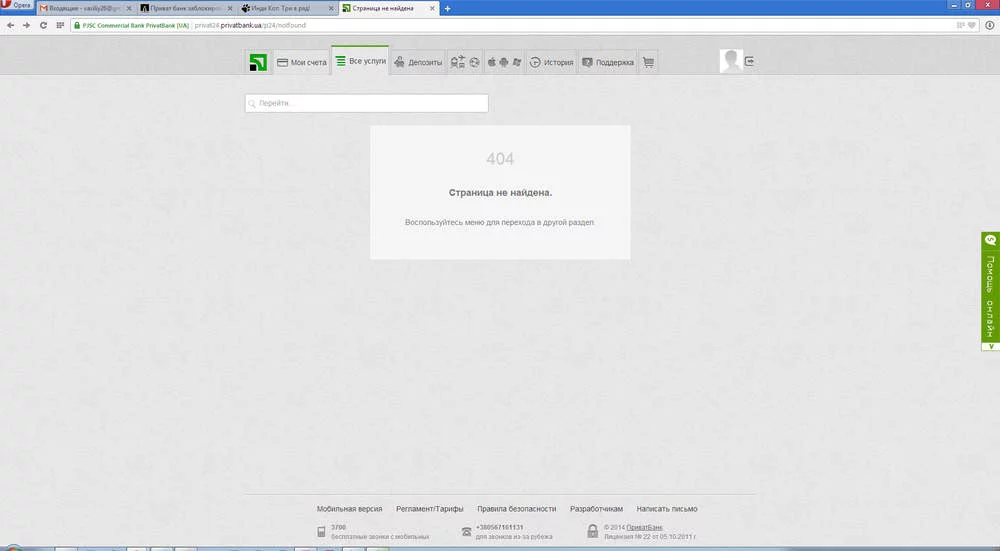Add page to bookmarks with heart icon
The height and width of the screenshot is (551, 1000).
[973, 25]
